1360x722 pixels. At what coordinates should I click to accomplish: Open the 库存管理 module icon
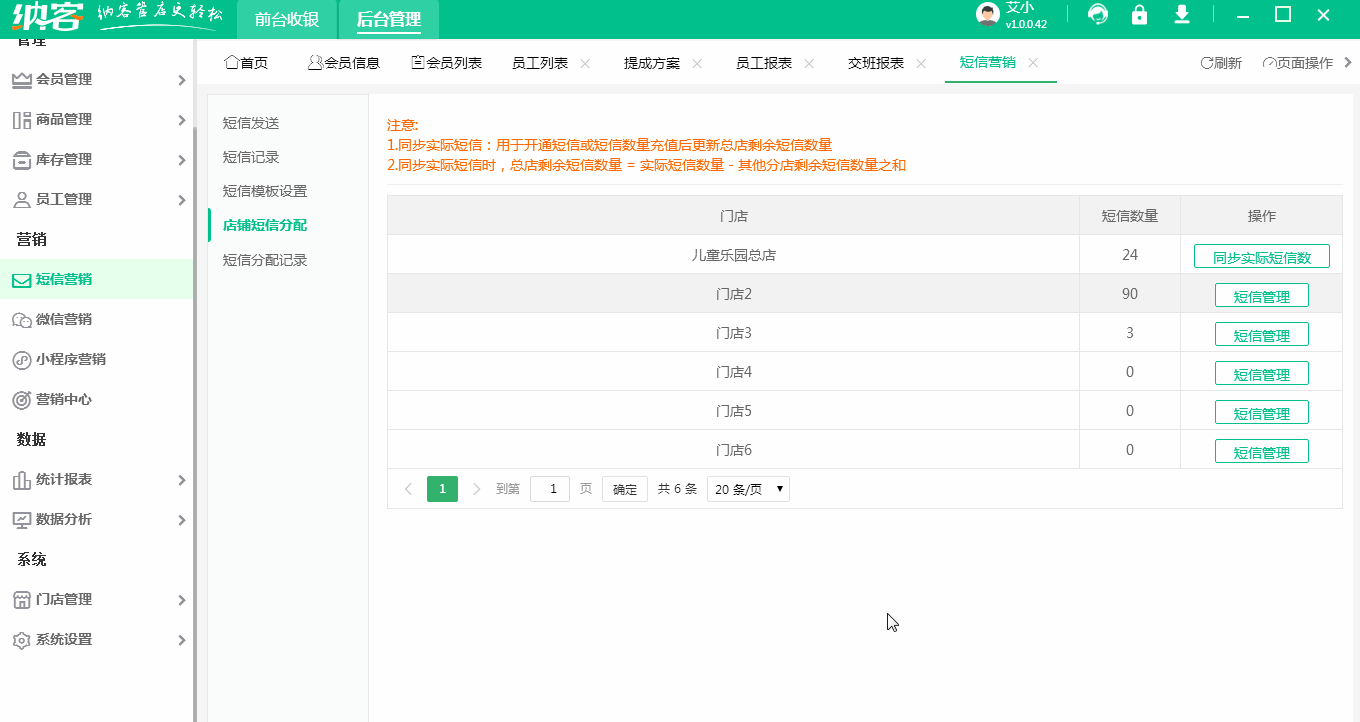pos(22,158)
